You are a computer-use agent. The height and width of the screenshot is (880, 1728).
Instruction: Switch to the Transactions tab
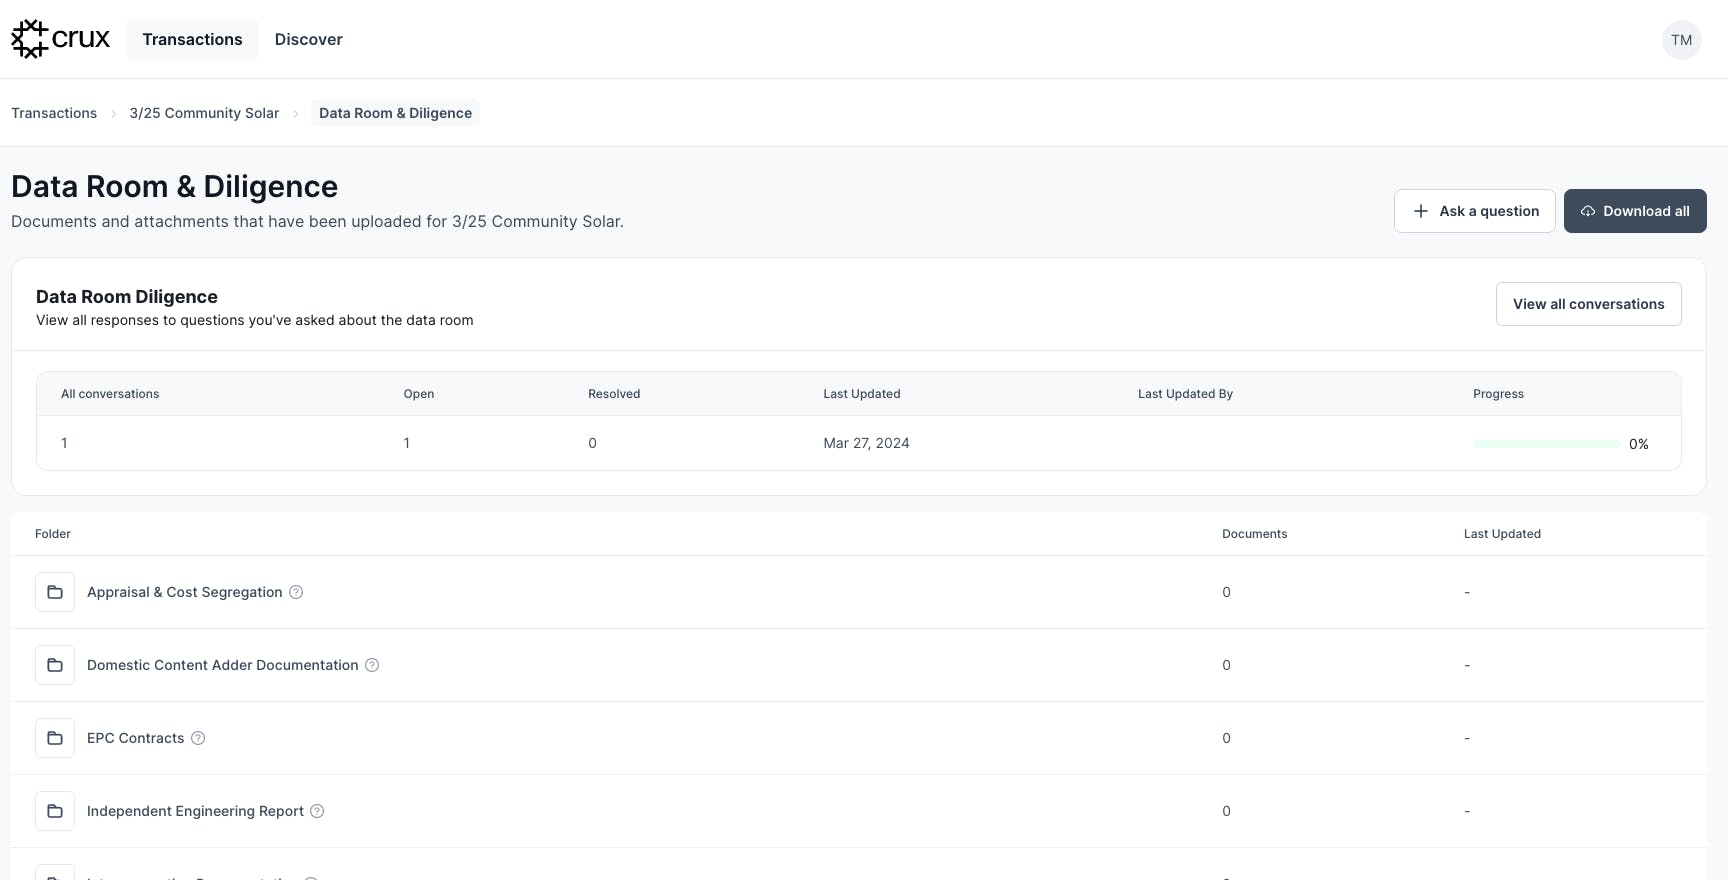tap(192, 39)
